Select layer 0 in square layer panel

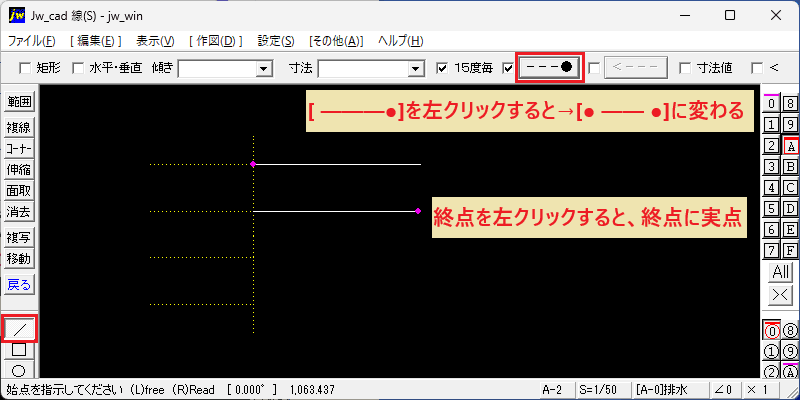[x=771, y=104]
